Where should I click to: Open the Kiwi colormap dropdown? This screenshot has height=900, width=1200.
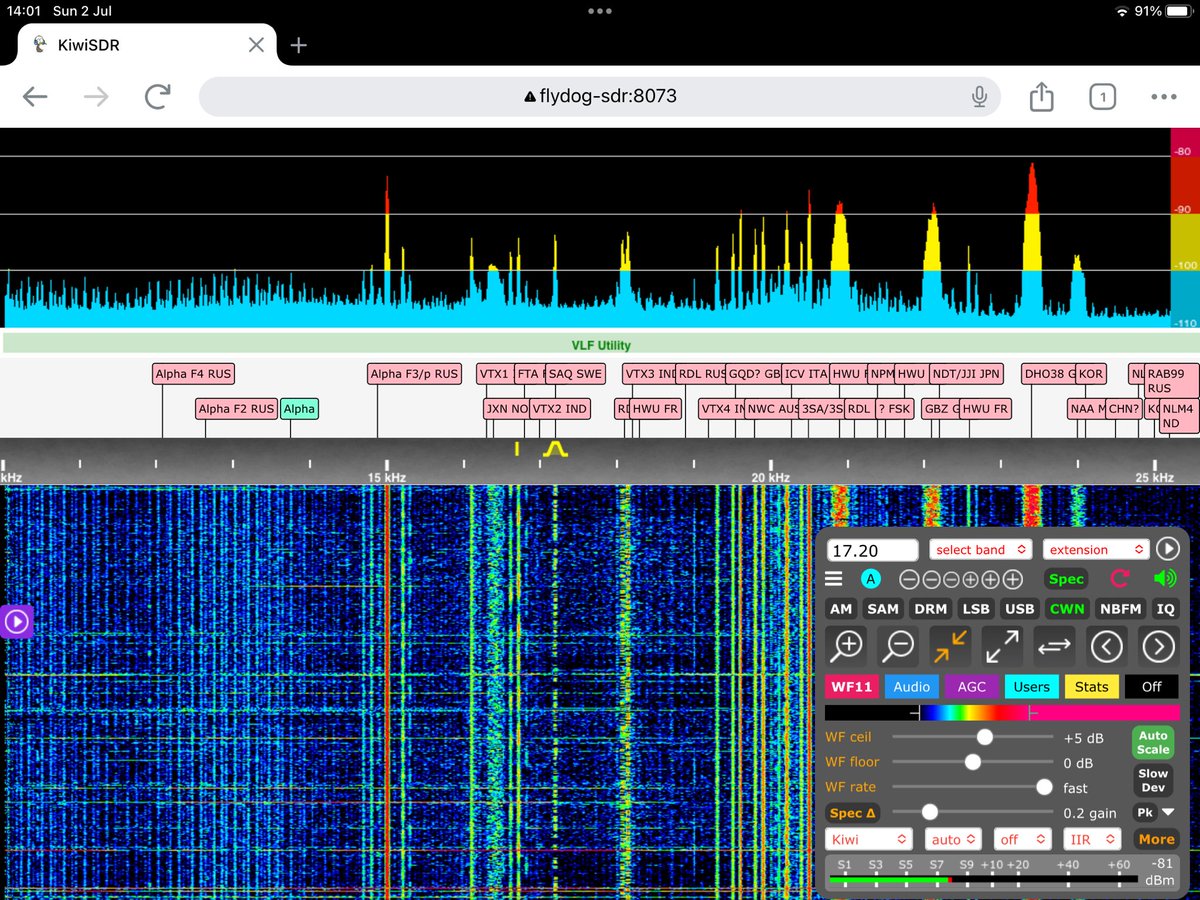869,840
